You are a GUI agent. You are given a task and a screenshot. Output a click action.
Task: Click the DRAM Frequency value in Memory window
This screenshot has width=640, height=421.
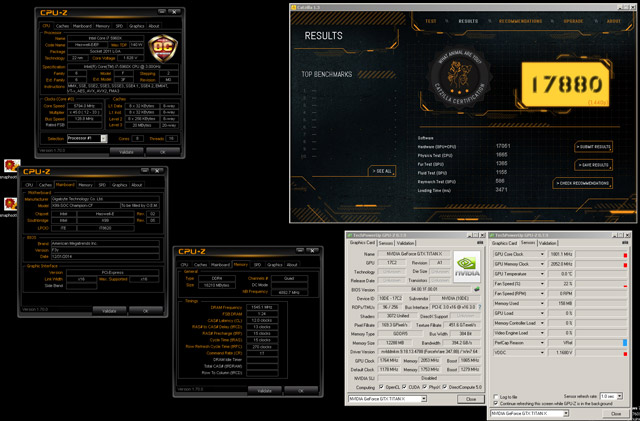(262, 307)
